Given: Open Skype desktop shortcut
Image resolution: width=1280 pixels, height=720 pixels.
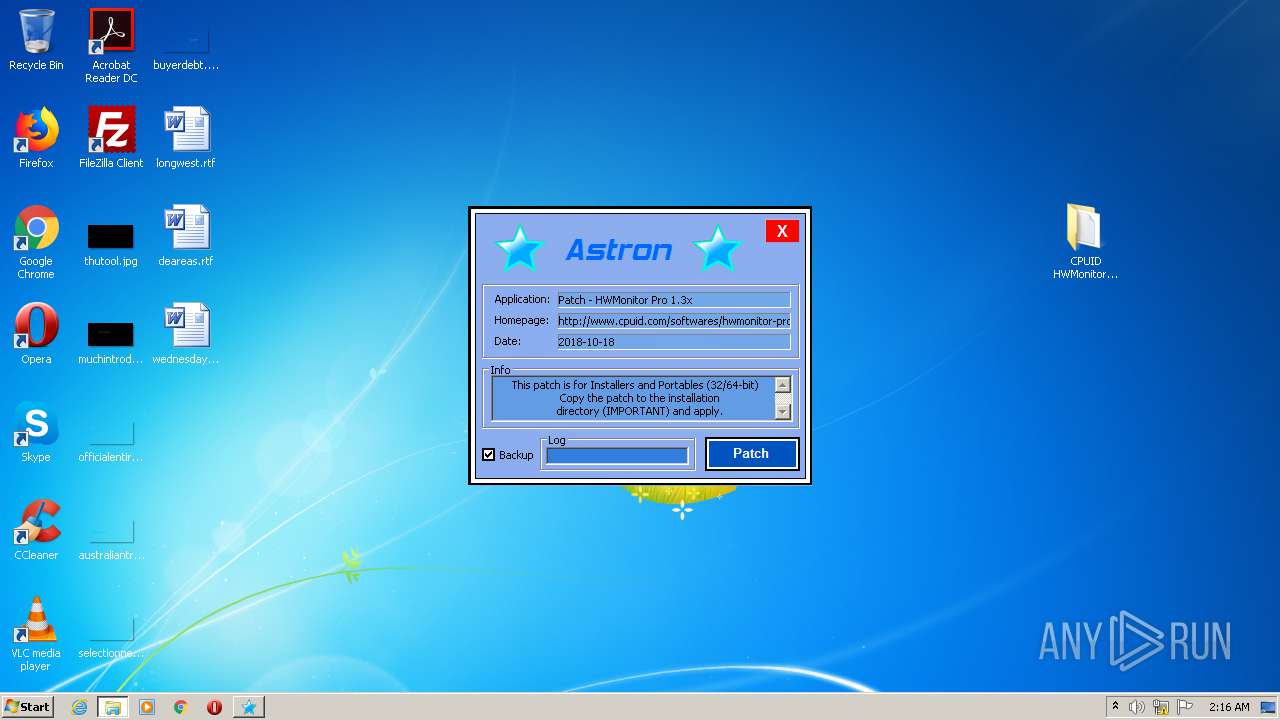Looking at the screenshot, I should 36,432.
